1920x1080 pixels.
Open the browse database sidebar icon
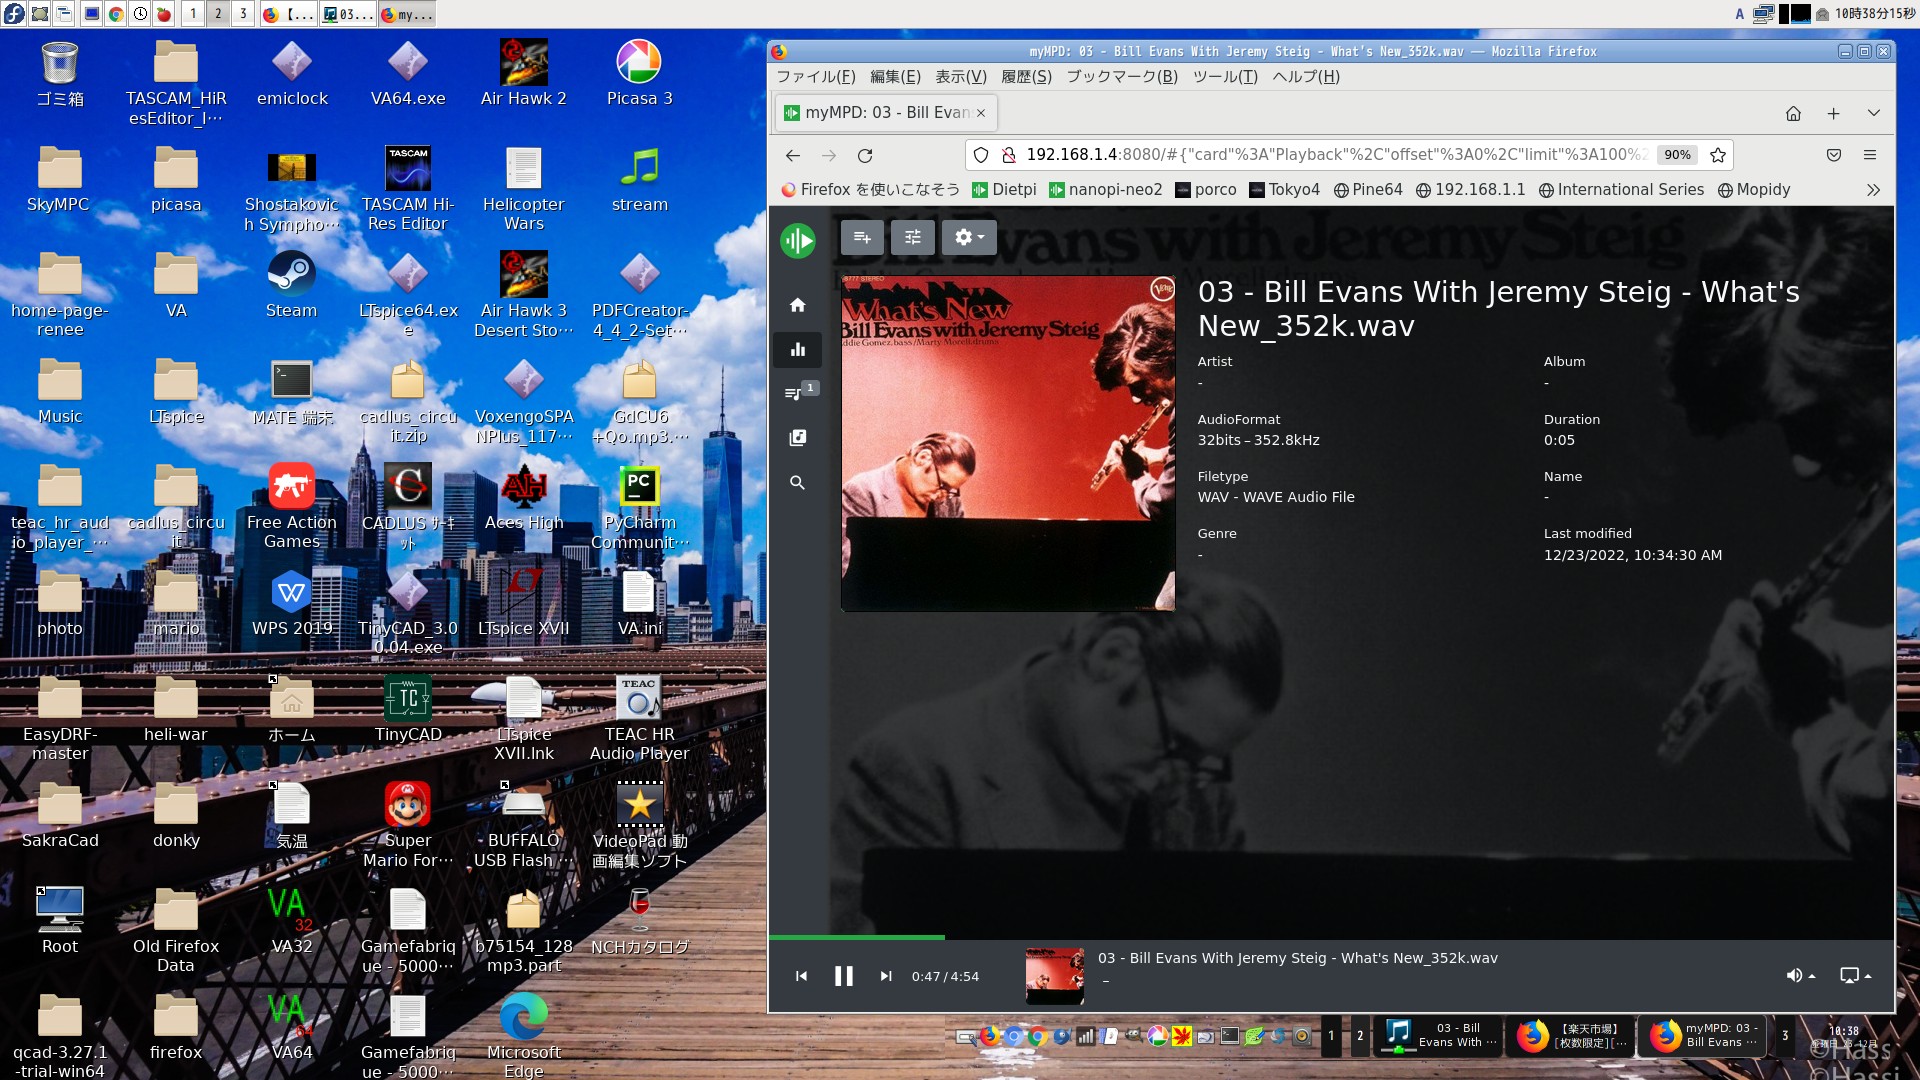pyautogui.click(x=797, y=438)
